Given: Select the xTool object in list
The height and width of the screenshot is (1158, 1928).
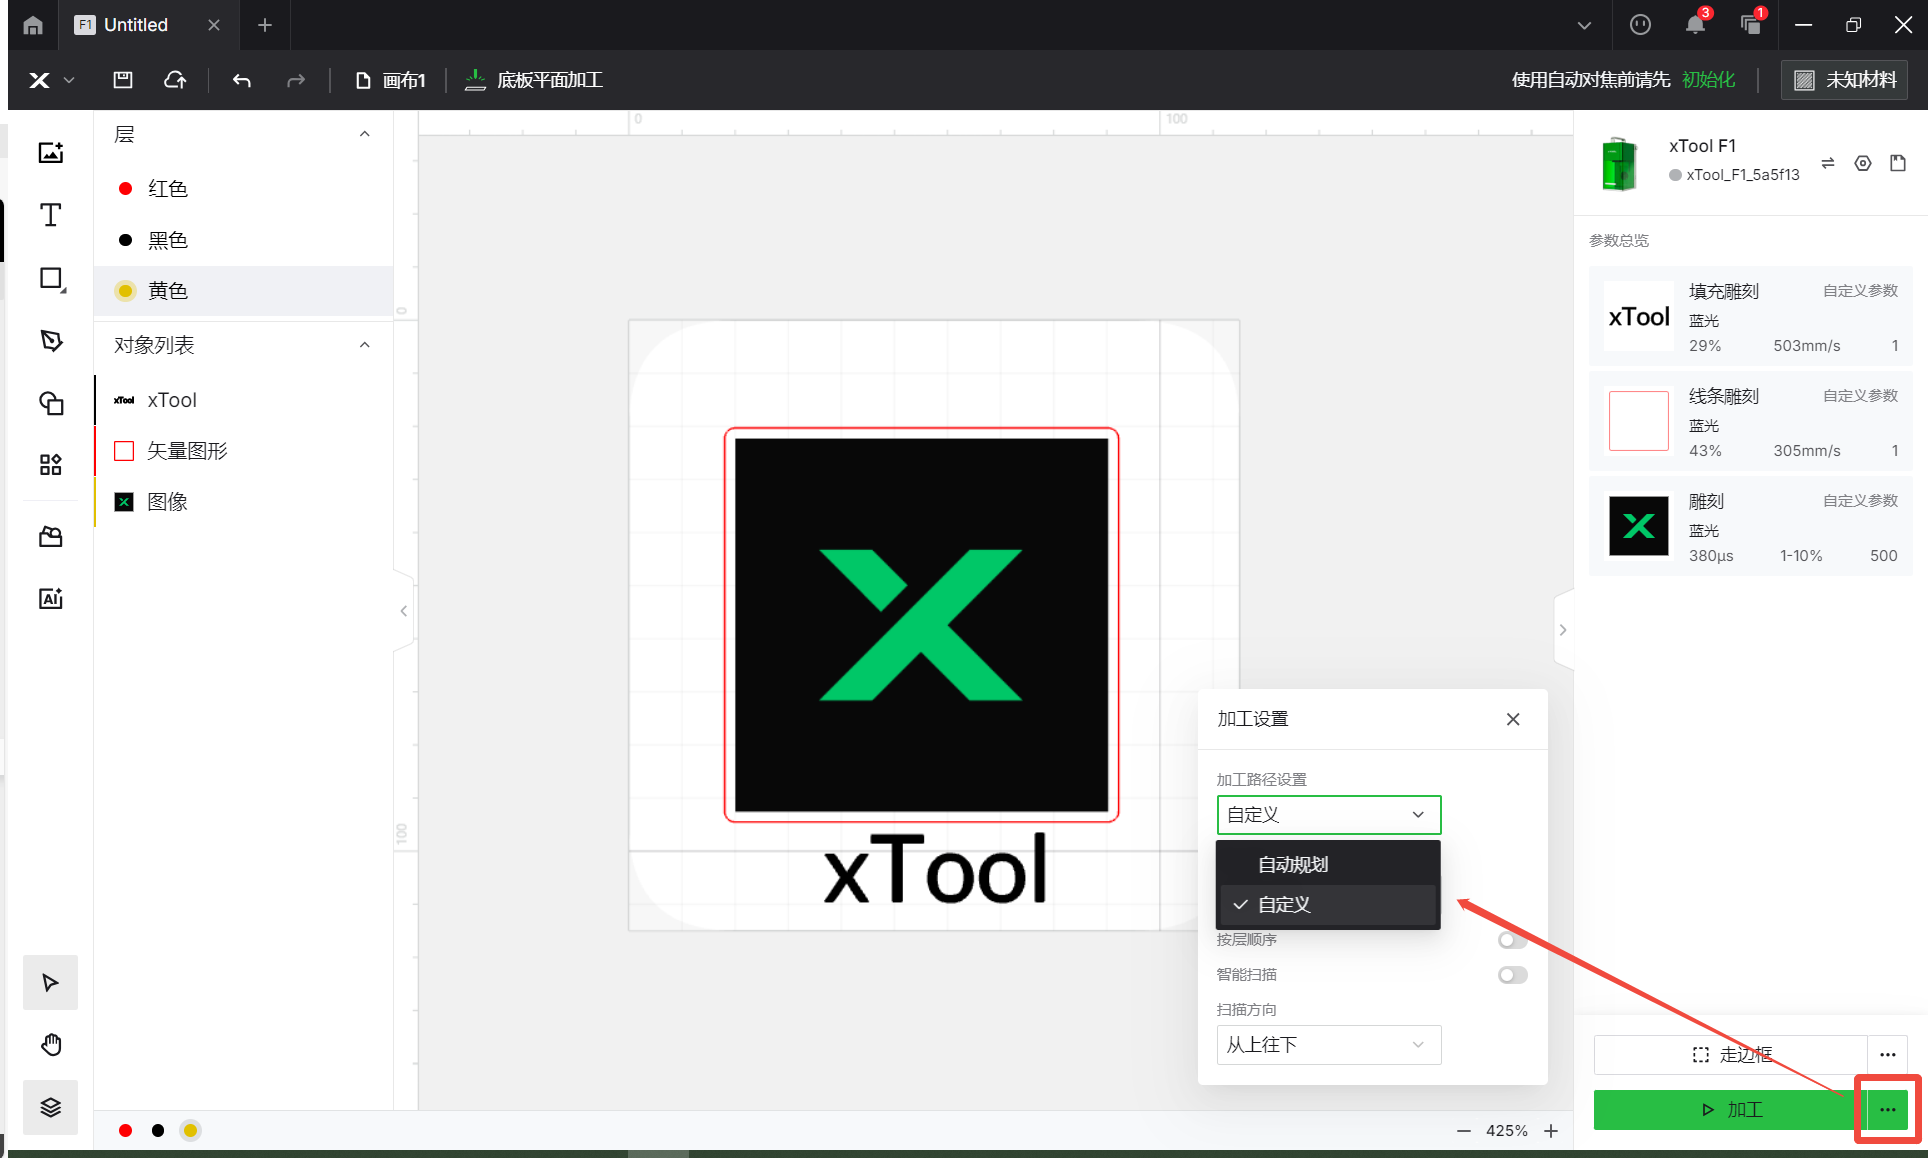Looking at the screenshot, I should 244,400.
